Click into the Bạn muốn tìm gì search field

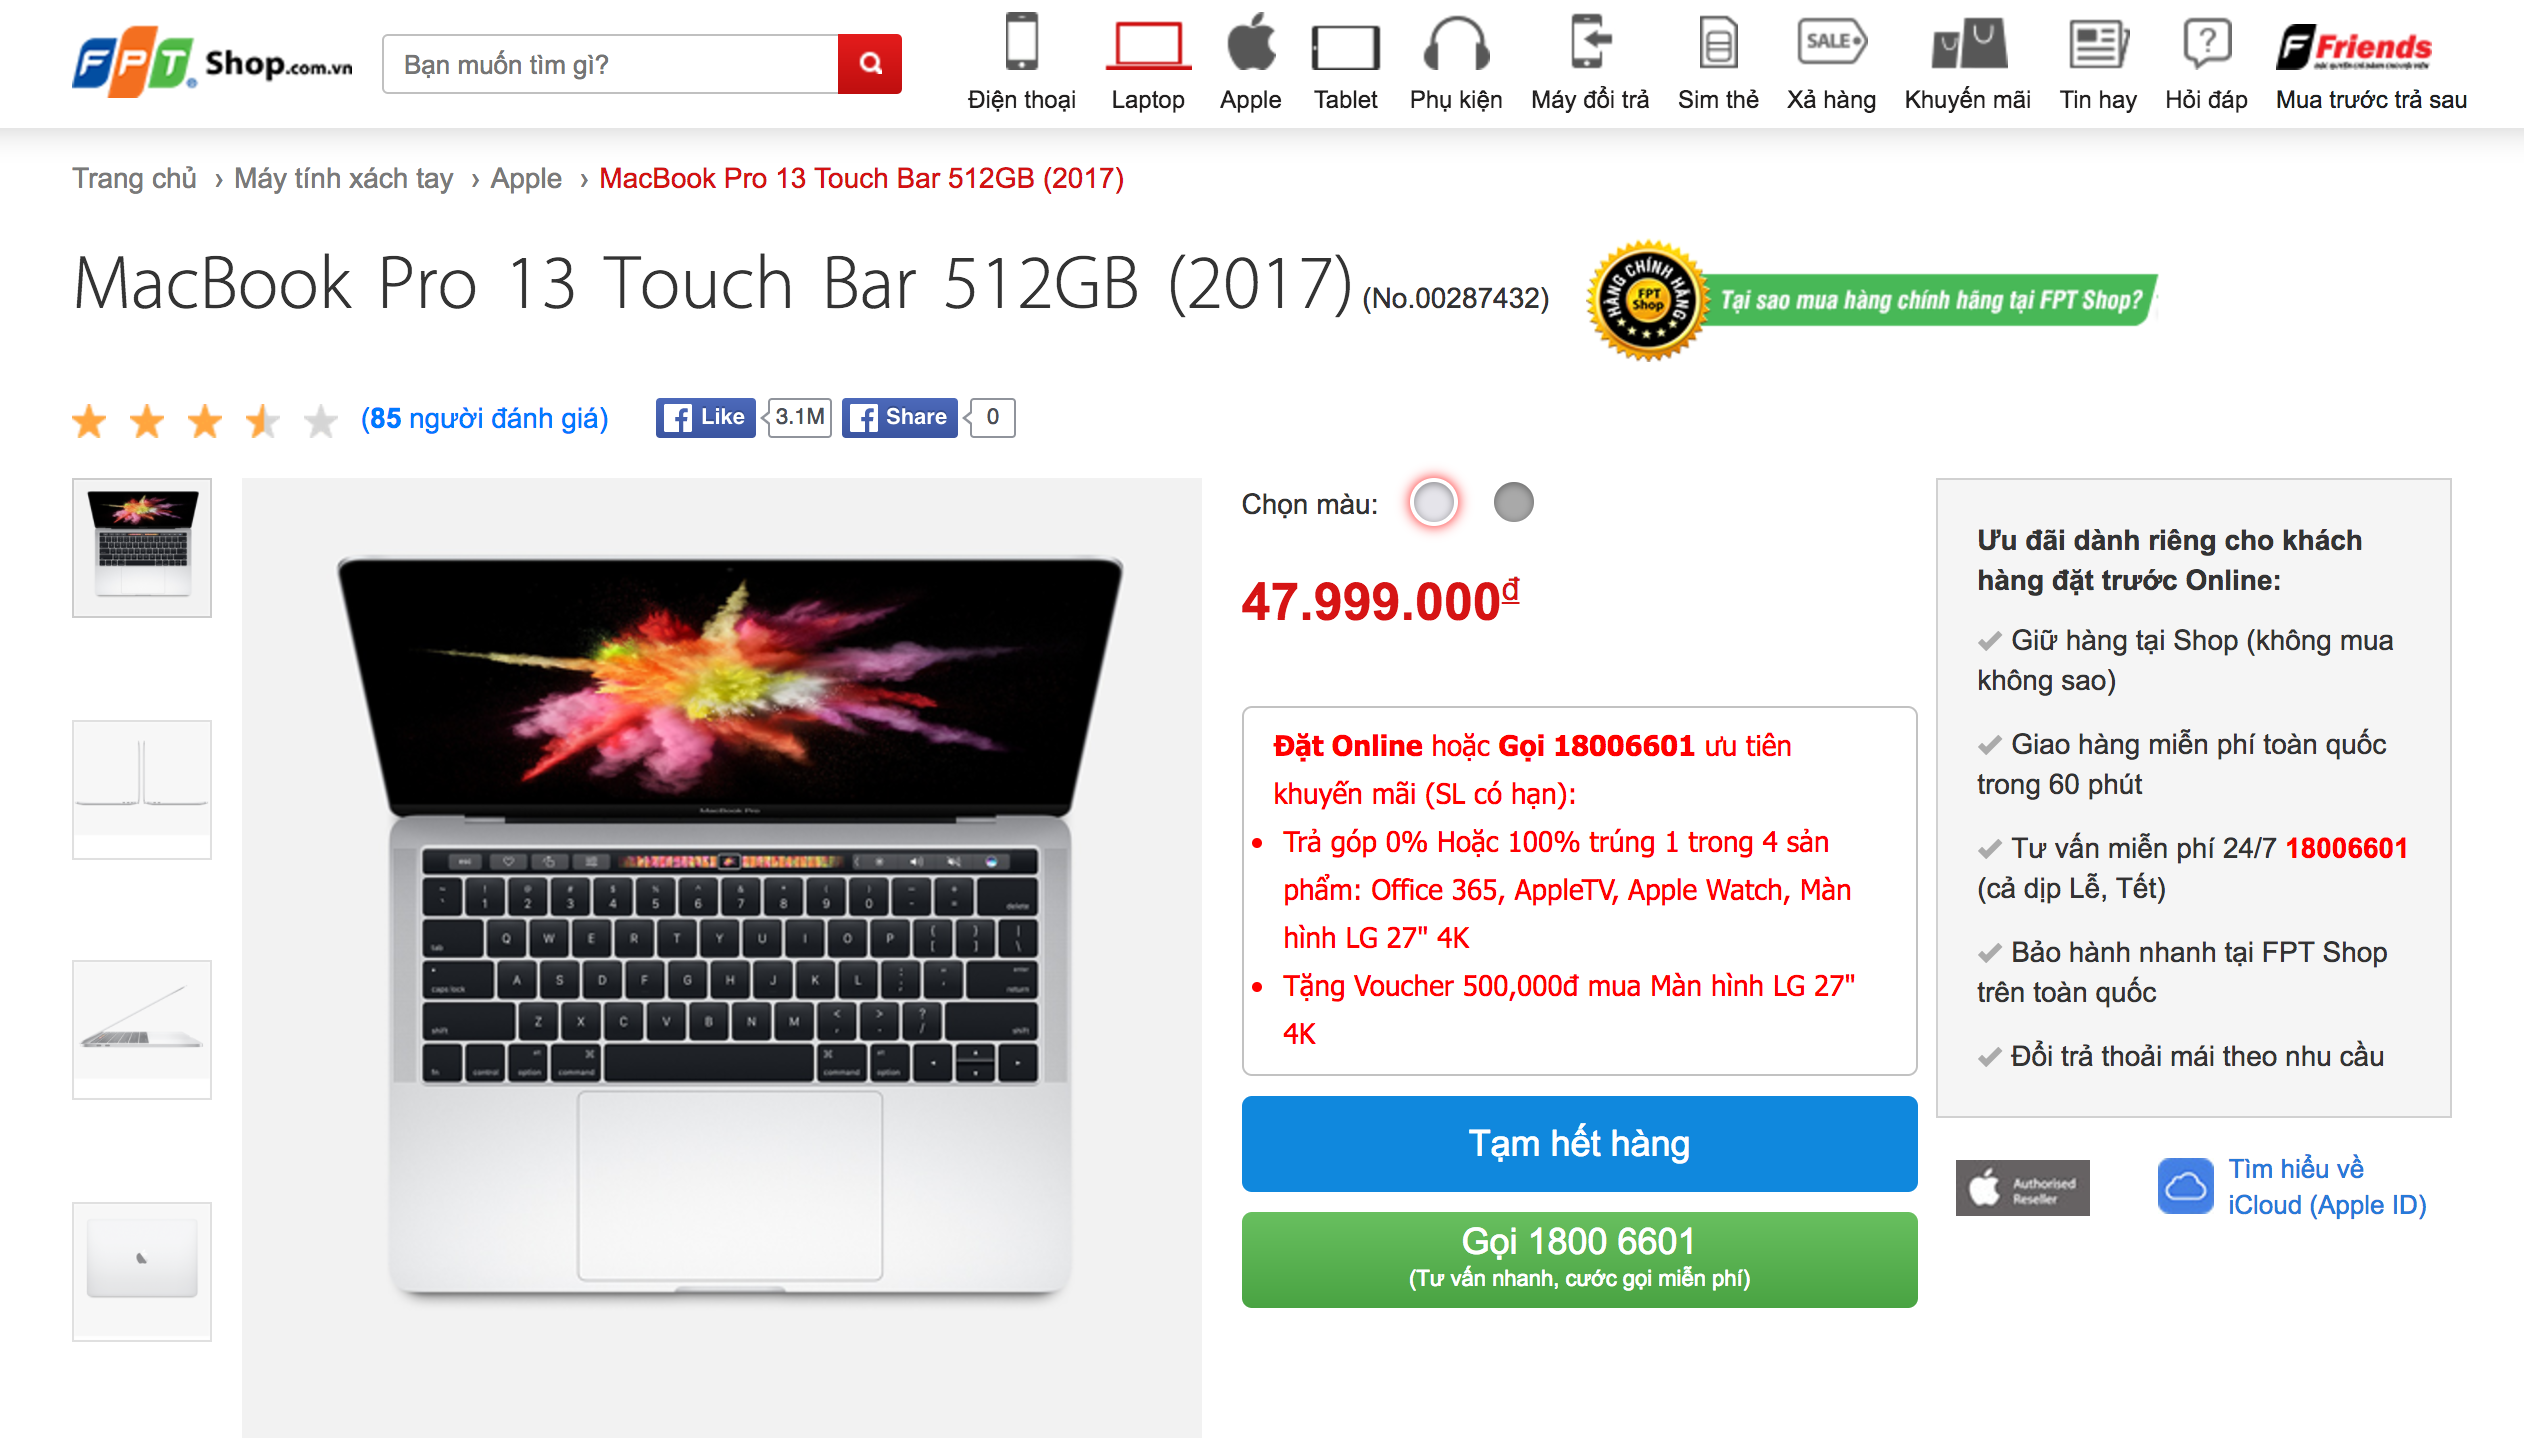click(x=610, y=64)
